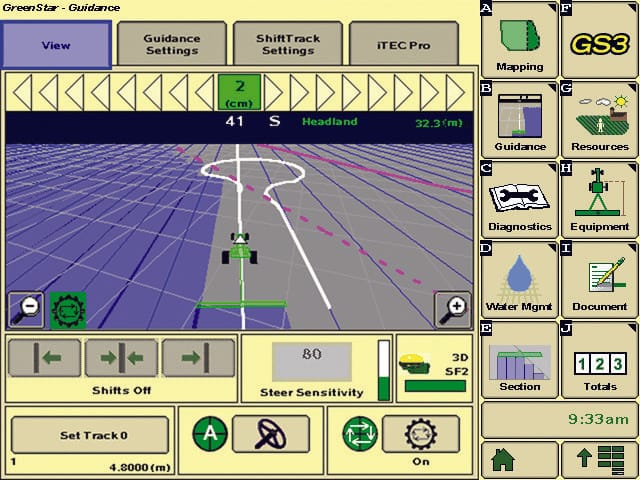Click the track number 41
The image size is (640, 480).
(x=235, y=121)
